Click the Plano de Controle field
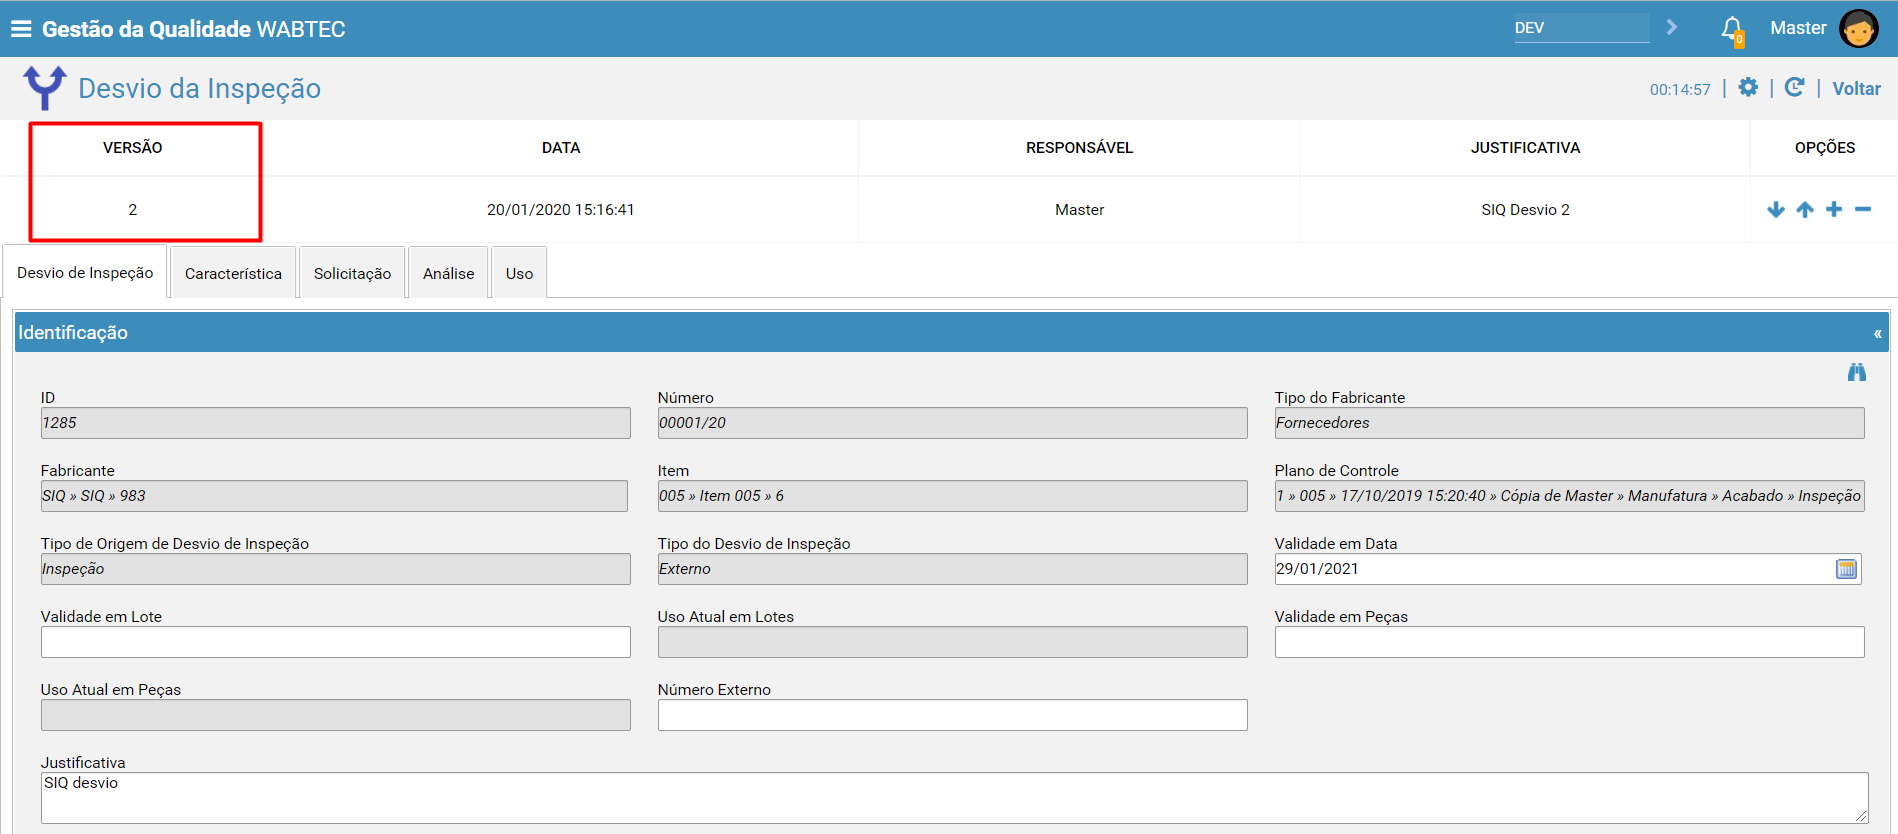Image resolution: width=1898 pixels, height=834 pixels. [x=1569, y=496]
